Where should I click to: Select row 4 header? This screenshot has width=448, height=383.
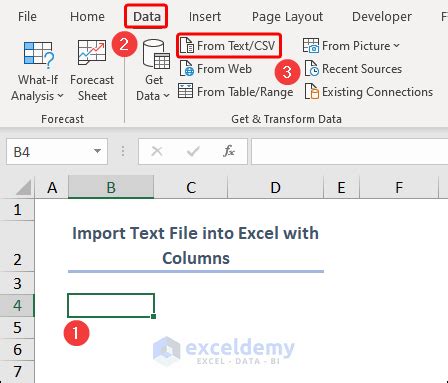[x=17, y=305]
